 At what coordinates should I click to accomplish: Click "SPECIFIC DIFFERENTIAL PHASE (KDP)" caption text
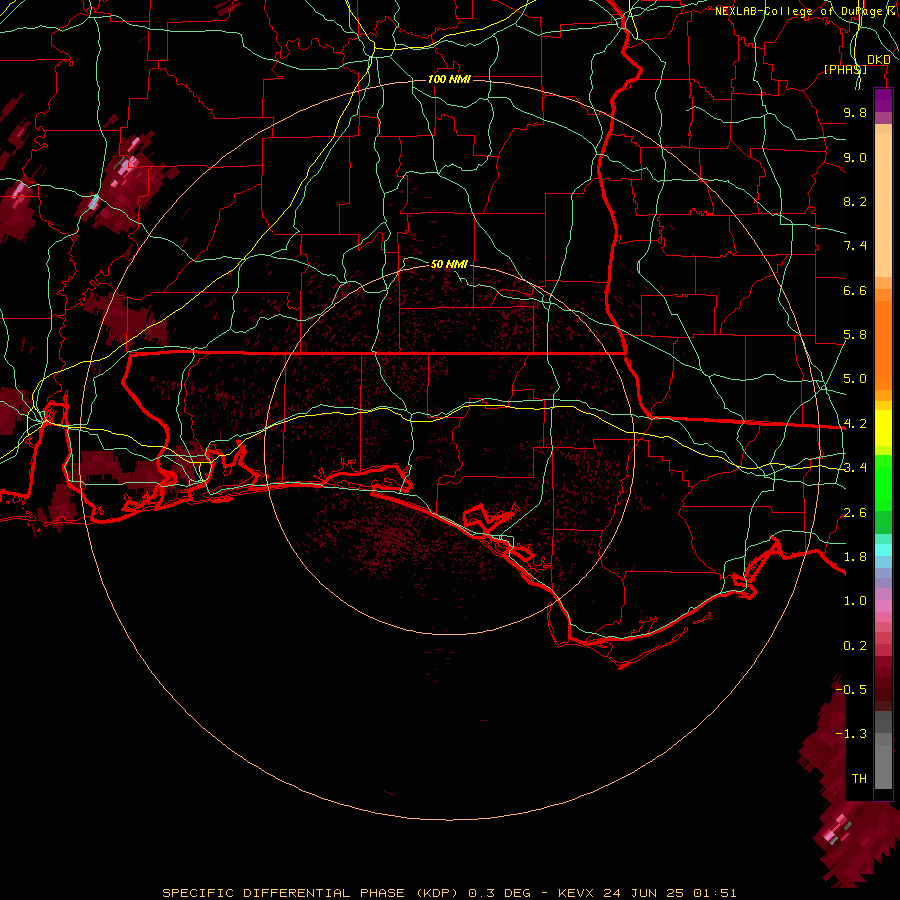click(308, 893)
